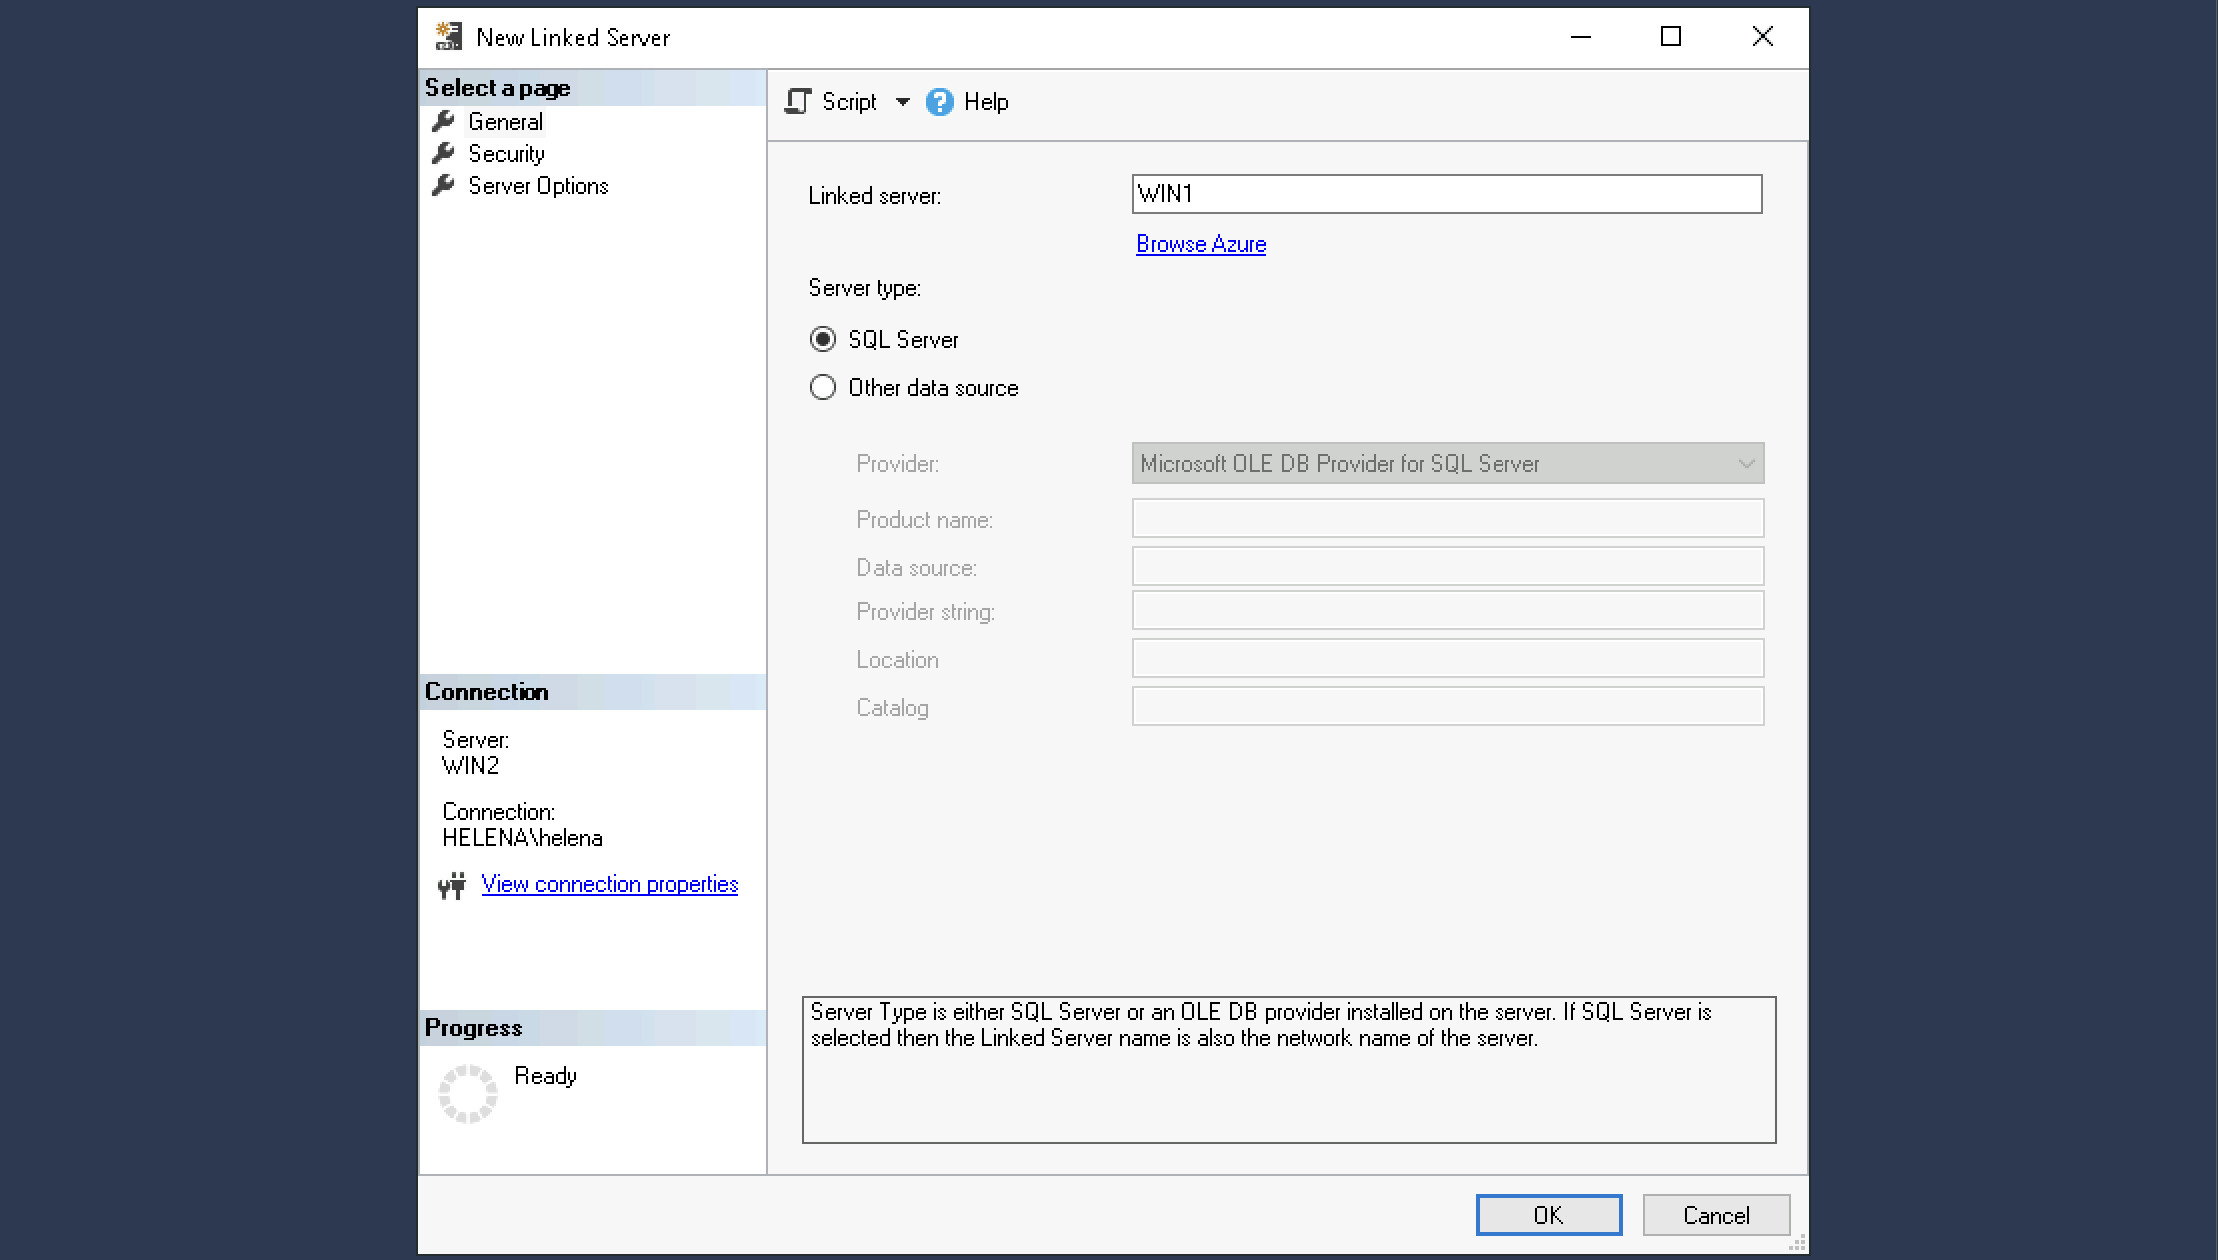Screen dimensions: 2218x1260
Task: Switch to the Server Options page
Action: coord(538,186)
